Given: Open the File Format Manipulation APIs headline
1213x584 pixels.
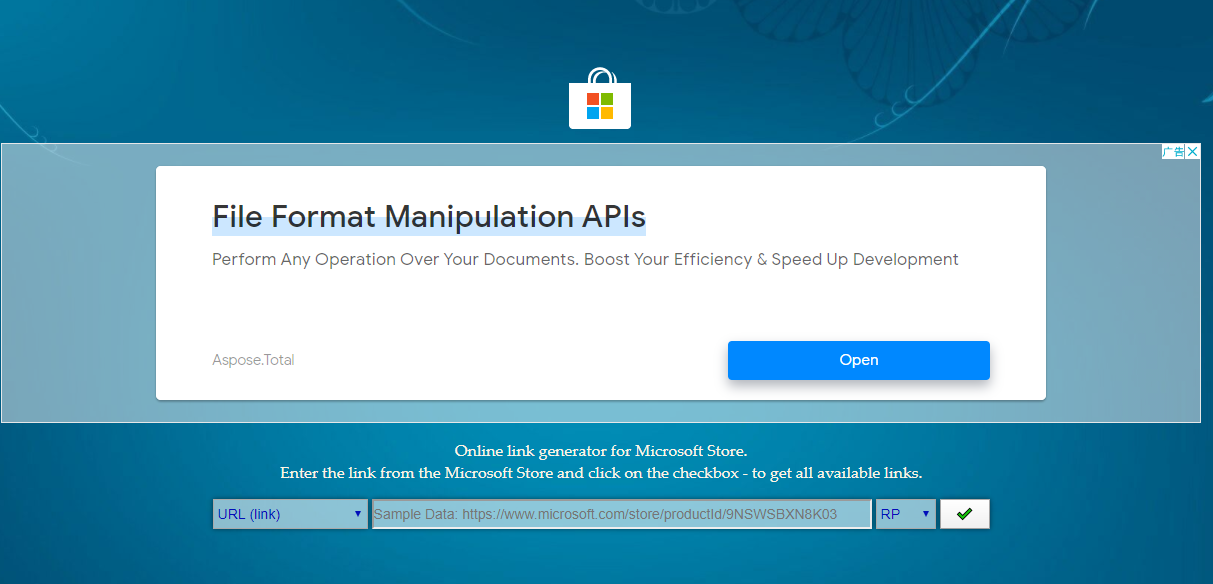Looking at the screenshot, I should [x=429, y=216].
